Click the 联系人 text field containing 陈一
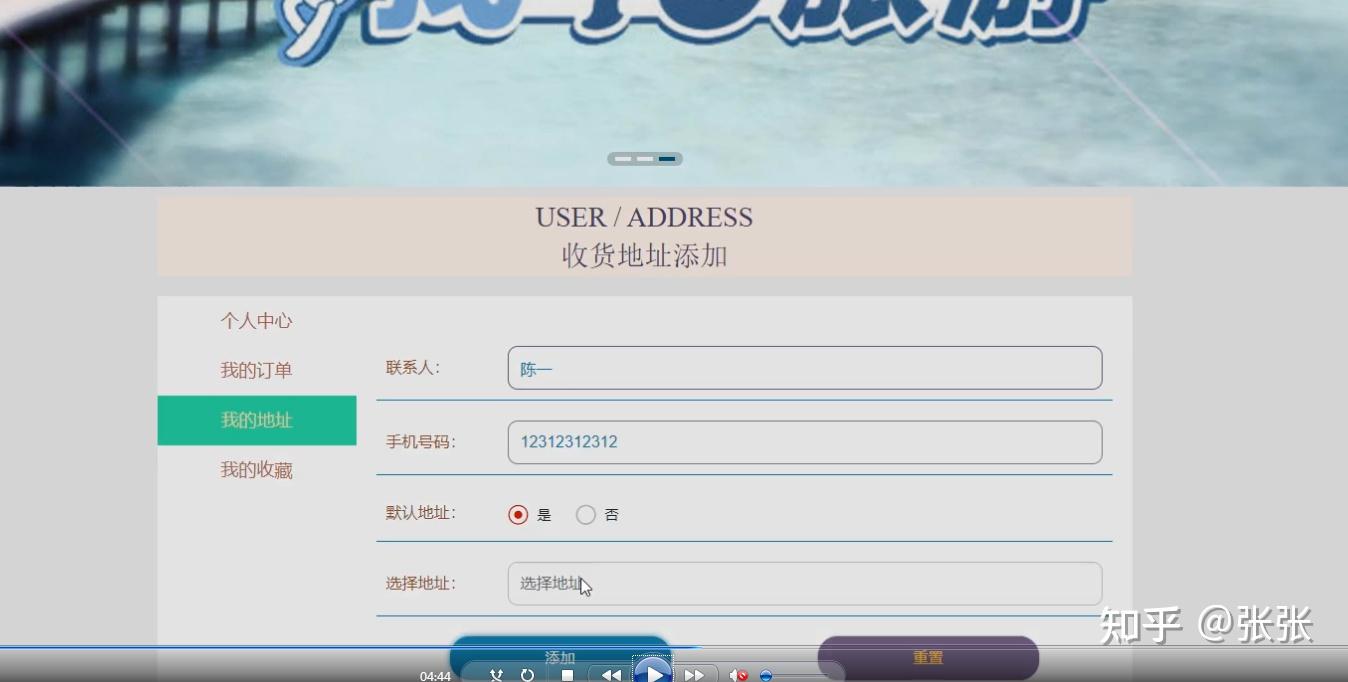This screenshot has width=1348, height=682. coord(805,368)
